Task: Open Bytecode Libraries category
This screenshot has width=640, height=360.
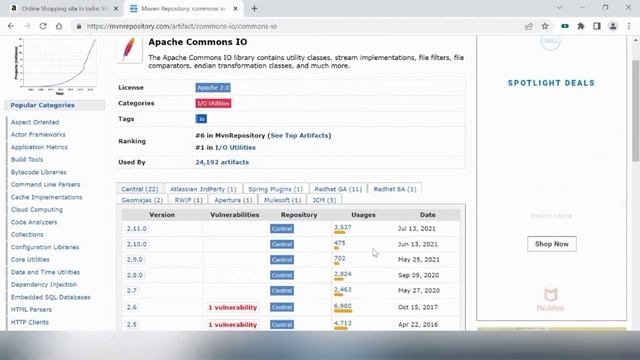Action: [38, 172]
